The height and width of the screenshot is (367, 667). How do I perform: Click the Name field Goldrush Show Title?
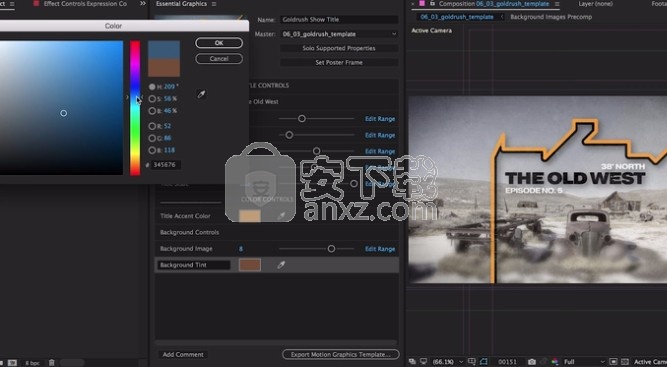(x=339, y=20)
